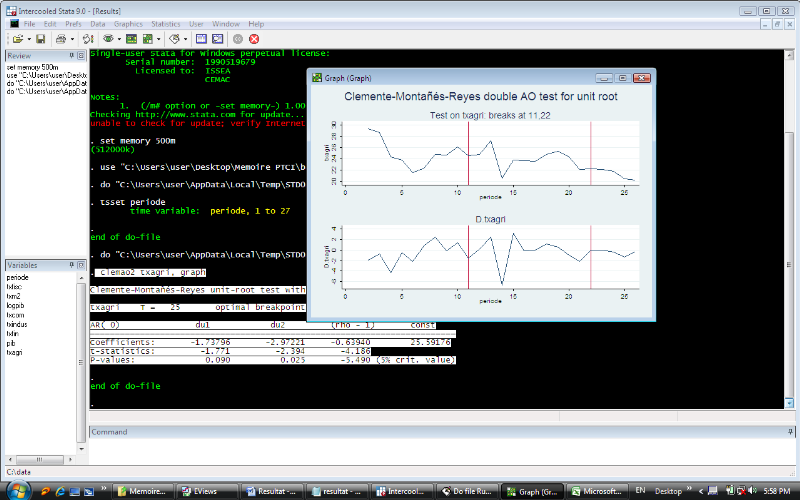This screenshot has width=800, height=500.
Task: Click the Variables panel scrollbar up arrow
Action: (82, 277)
